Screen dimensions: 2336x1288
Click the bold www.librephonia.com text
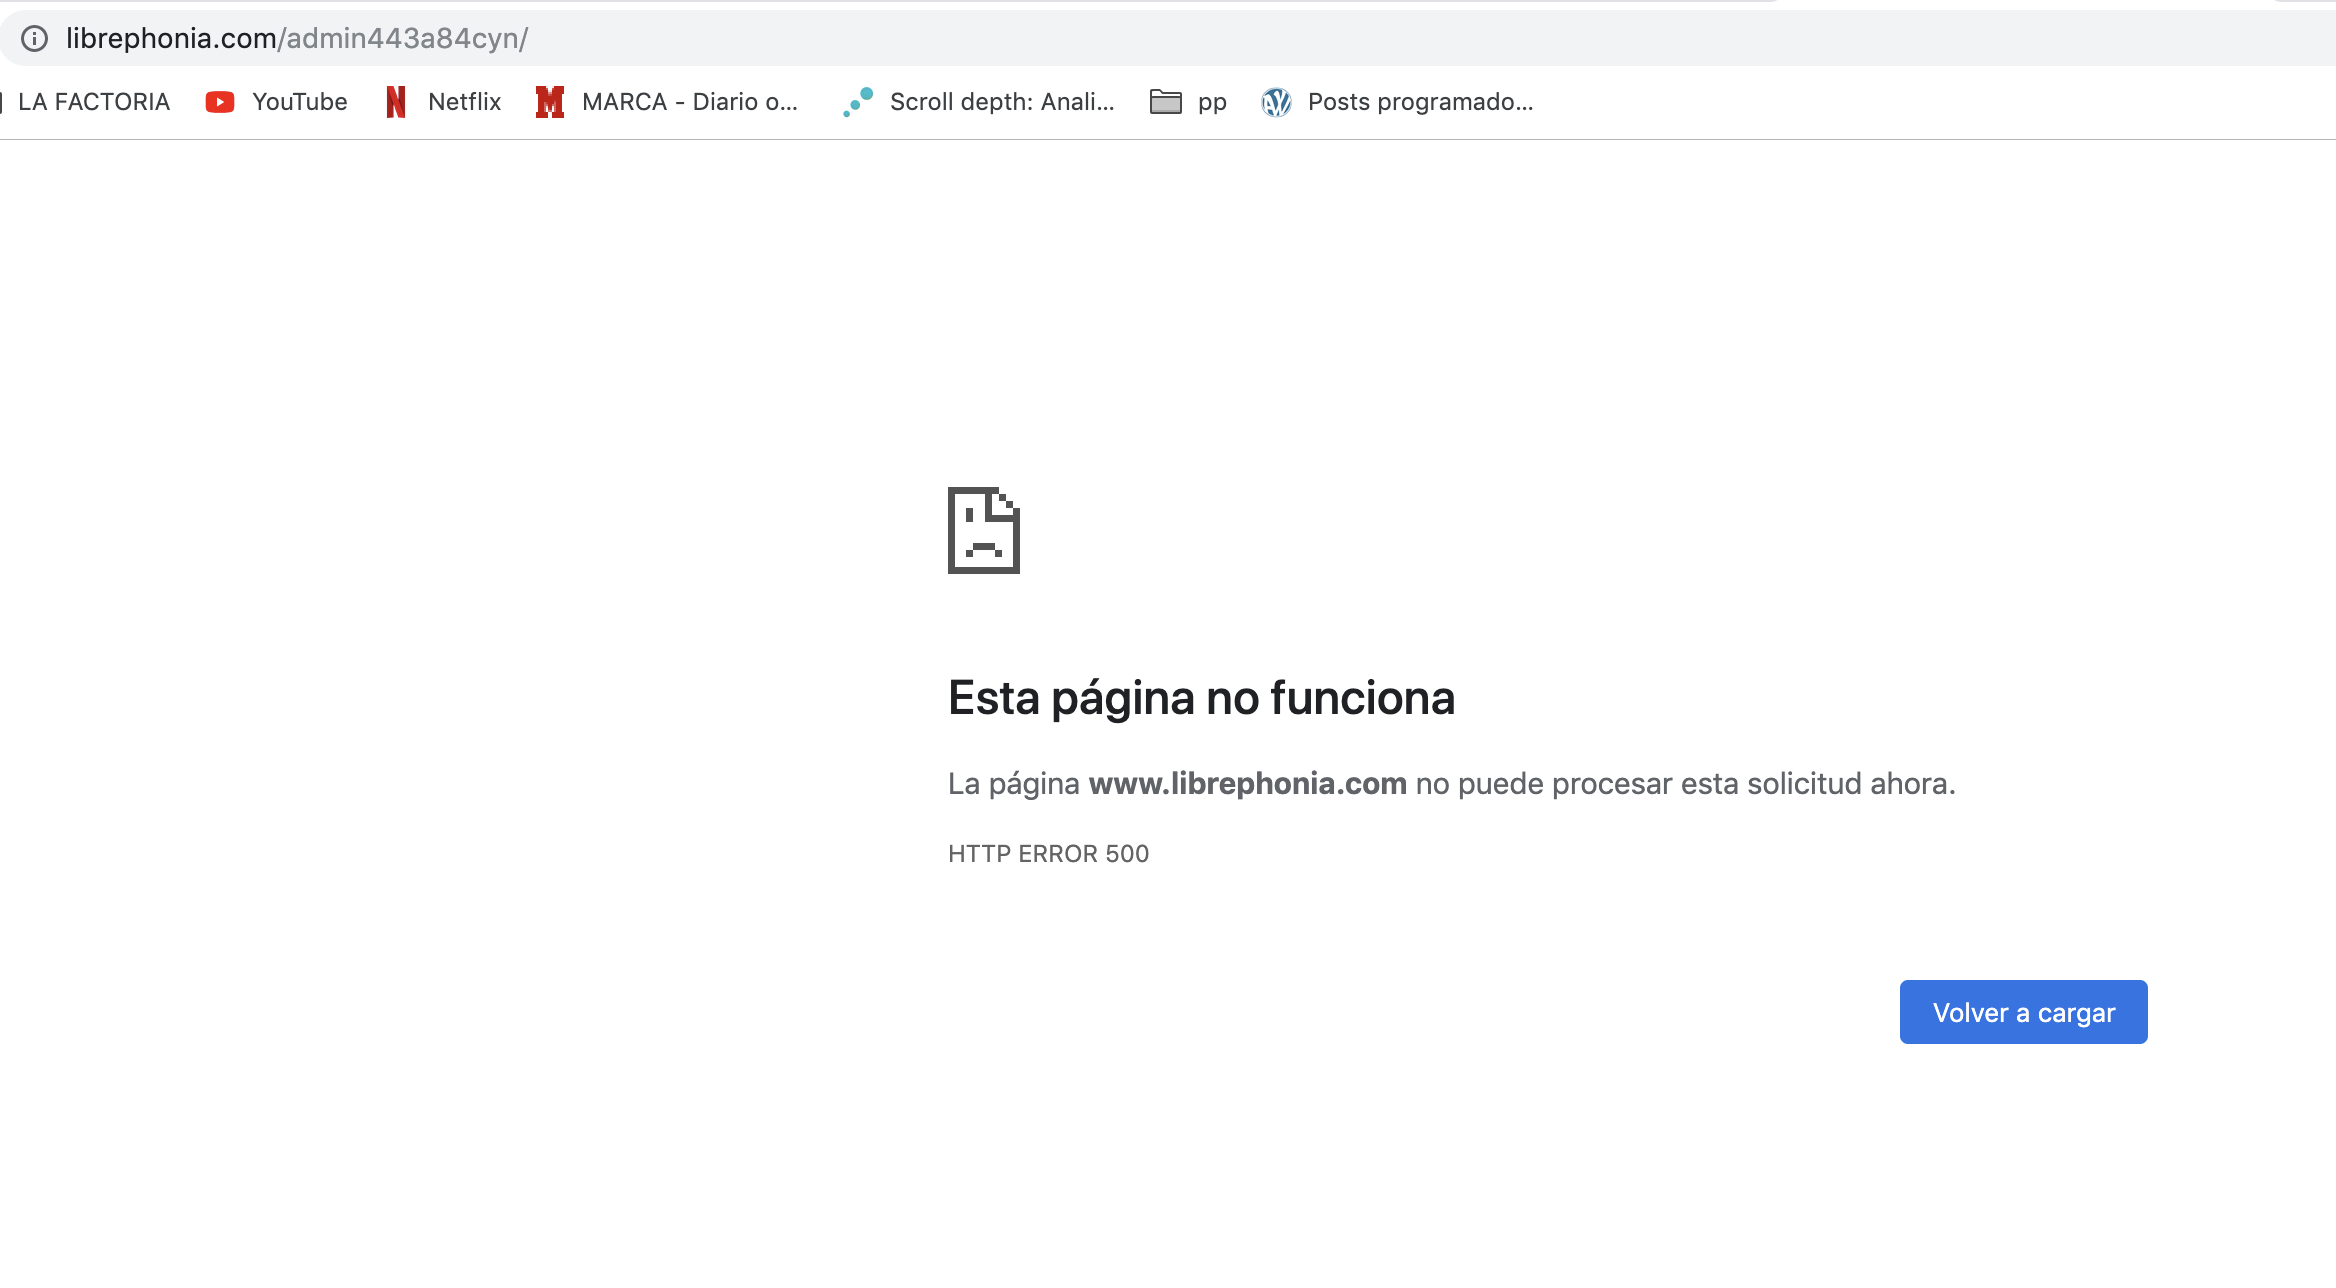pos(1247,783)
